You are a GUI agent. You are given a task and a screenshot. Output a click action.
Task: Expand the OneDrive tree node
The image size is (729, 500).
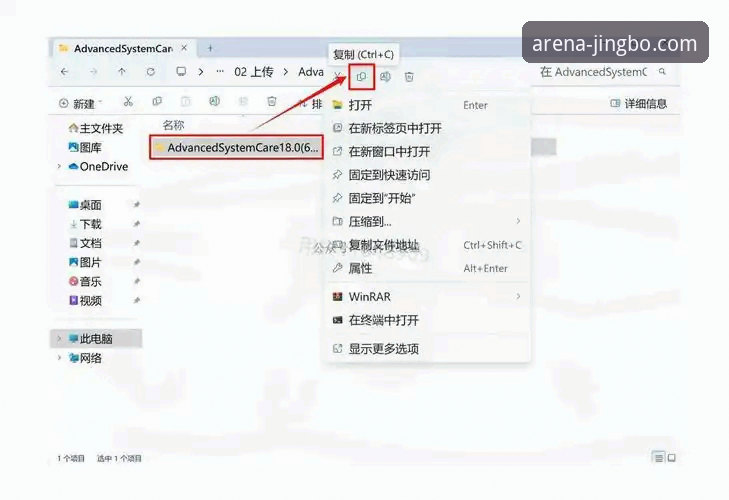click(x=59, y=166)
